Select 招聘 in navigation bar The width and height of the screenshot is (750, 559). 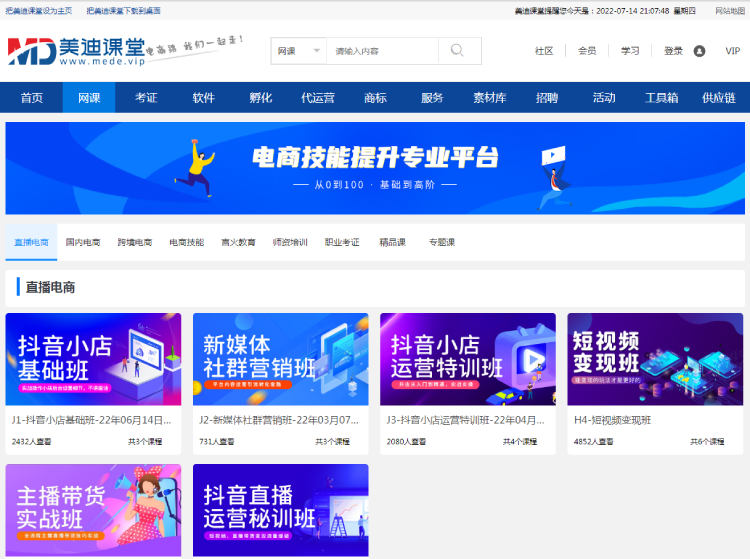tap(547, 98)
